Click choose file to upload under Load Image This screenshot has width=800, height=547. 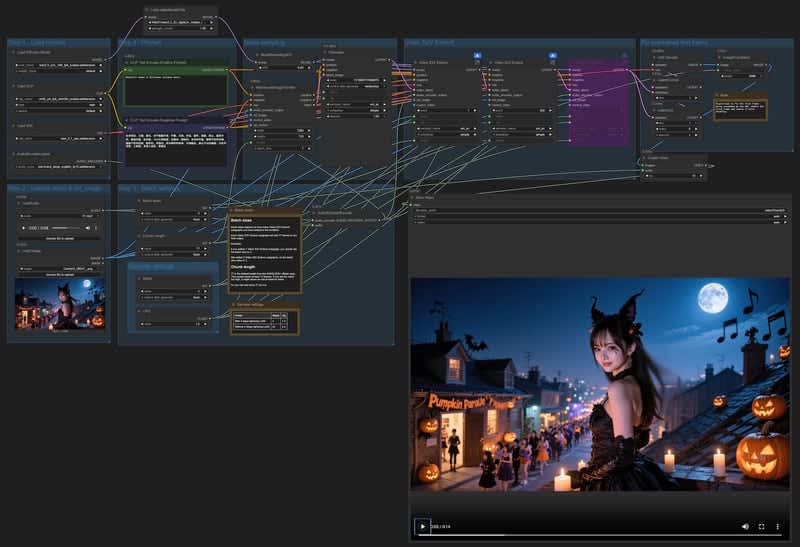[58, 273]
